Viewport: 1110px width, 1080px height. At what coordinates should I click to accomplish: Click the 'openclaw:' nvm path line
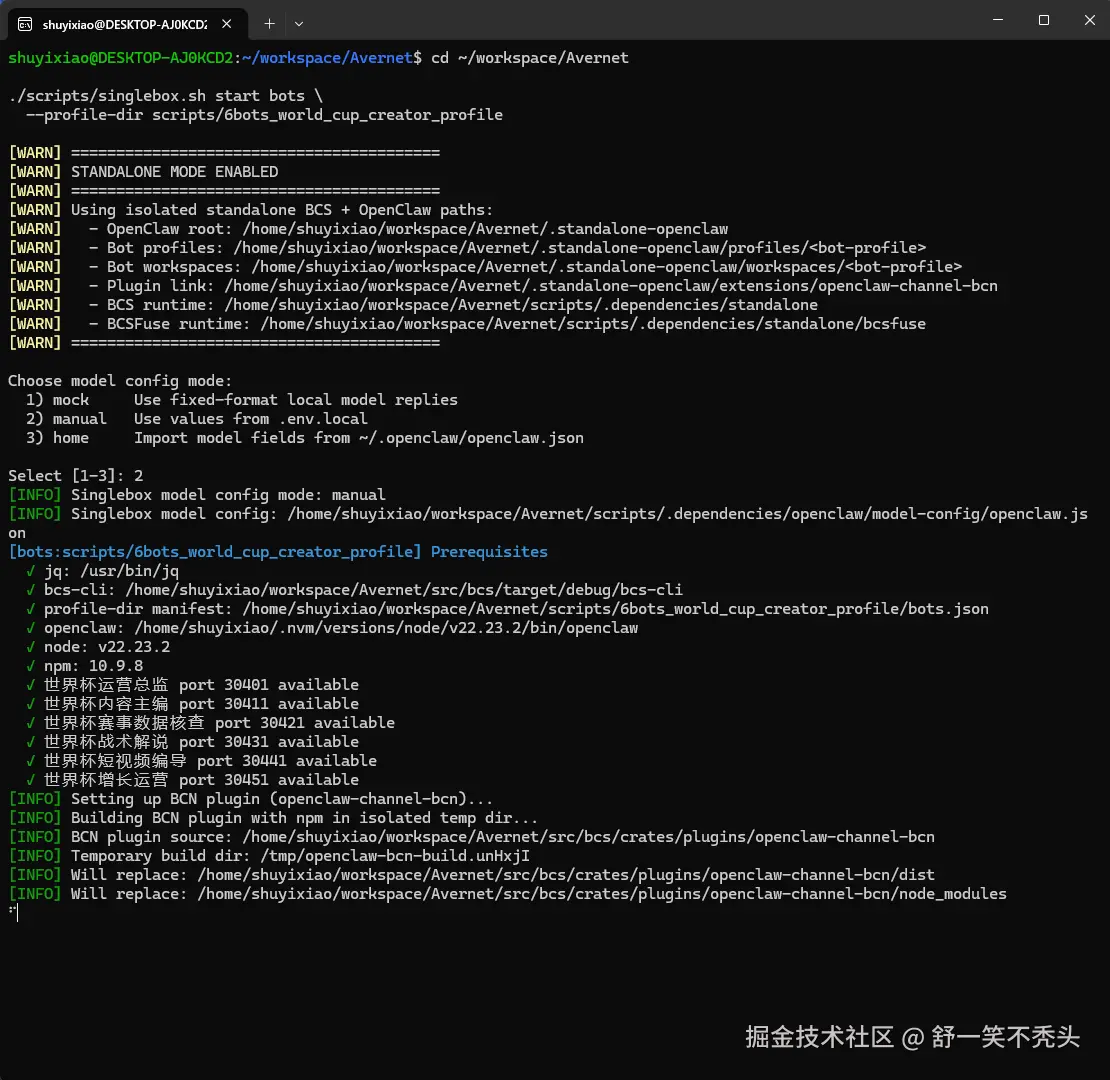coord(332,628)
